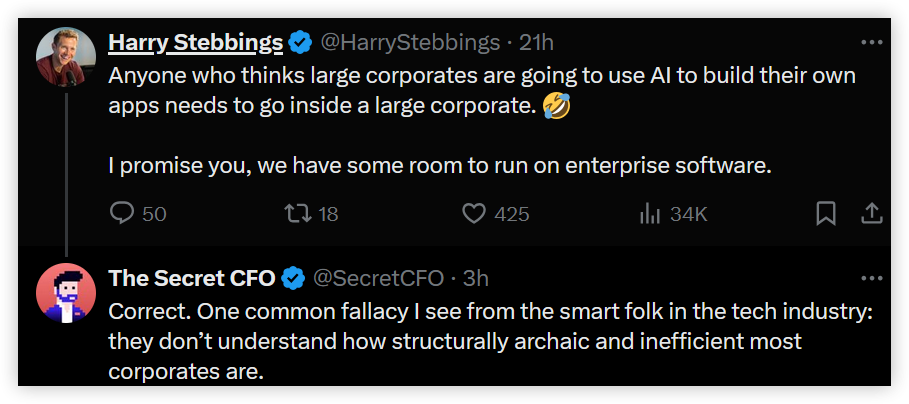Repost Harry Stebbings' tweet

(299, 213)
